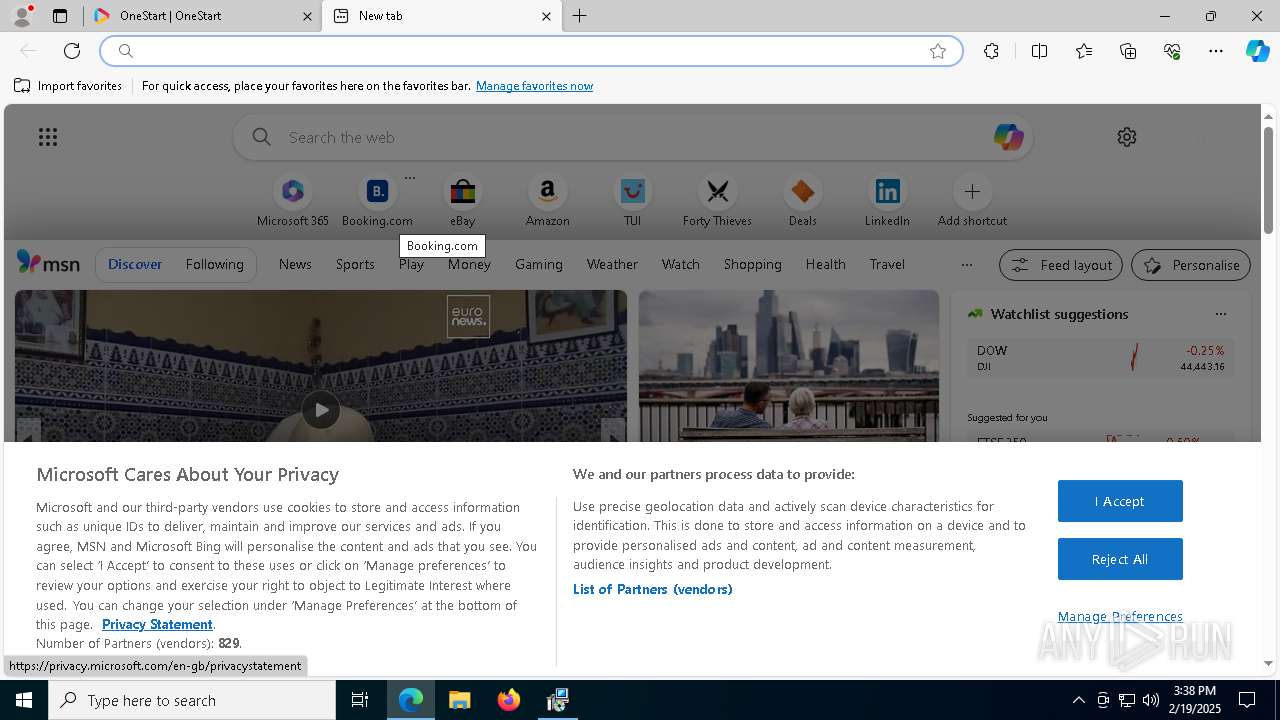Open Copilot sidebar icon
The width and height of the screenshot is (1280, 720).
(1257, 51)
